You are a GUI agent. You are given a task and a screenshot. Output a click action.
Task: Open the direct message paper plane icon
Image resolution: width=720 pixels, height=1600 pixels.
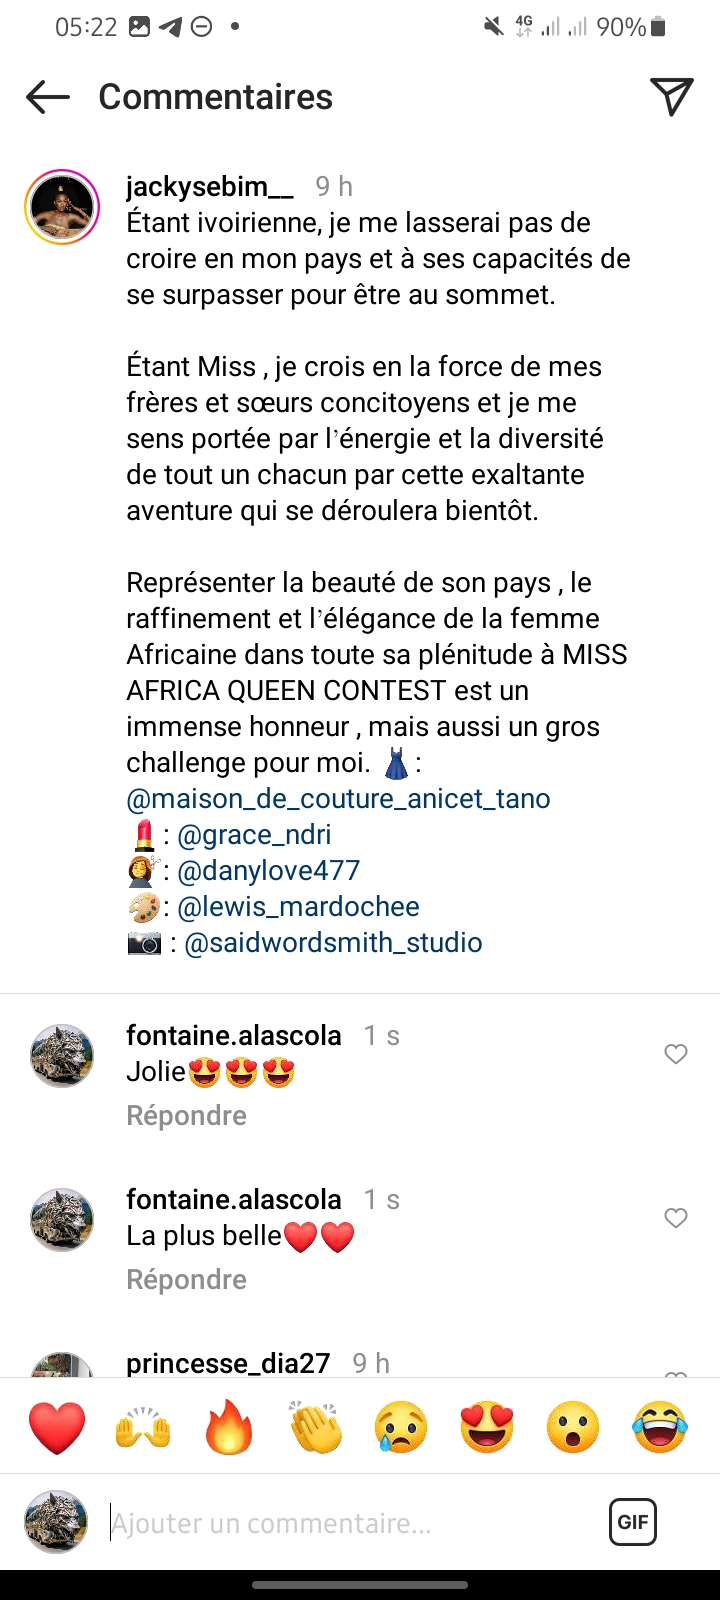point(672,96)
